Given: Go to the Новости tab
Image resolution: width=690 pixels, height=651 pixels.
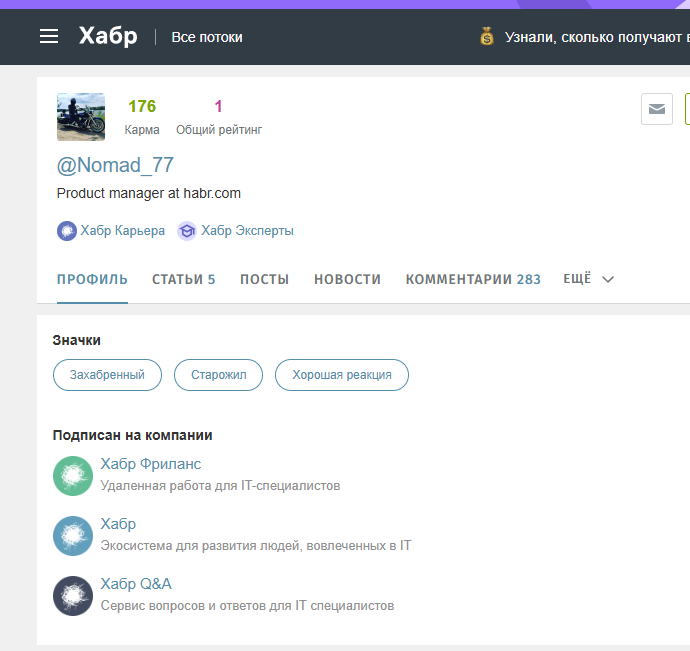Looking at the screenshot, I should [347, 280].
